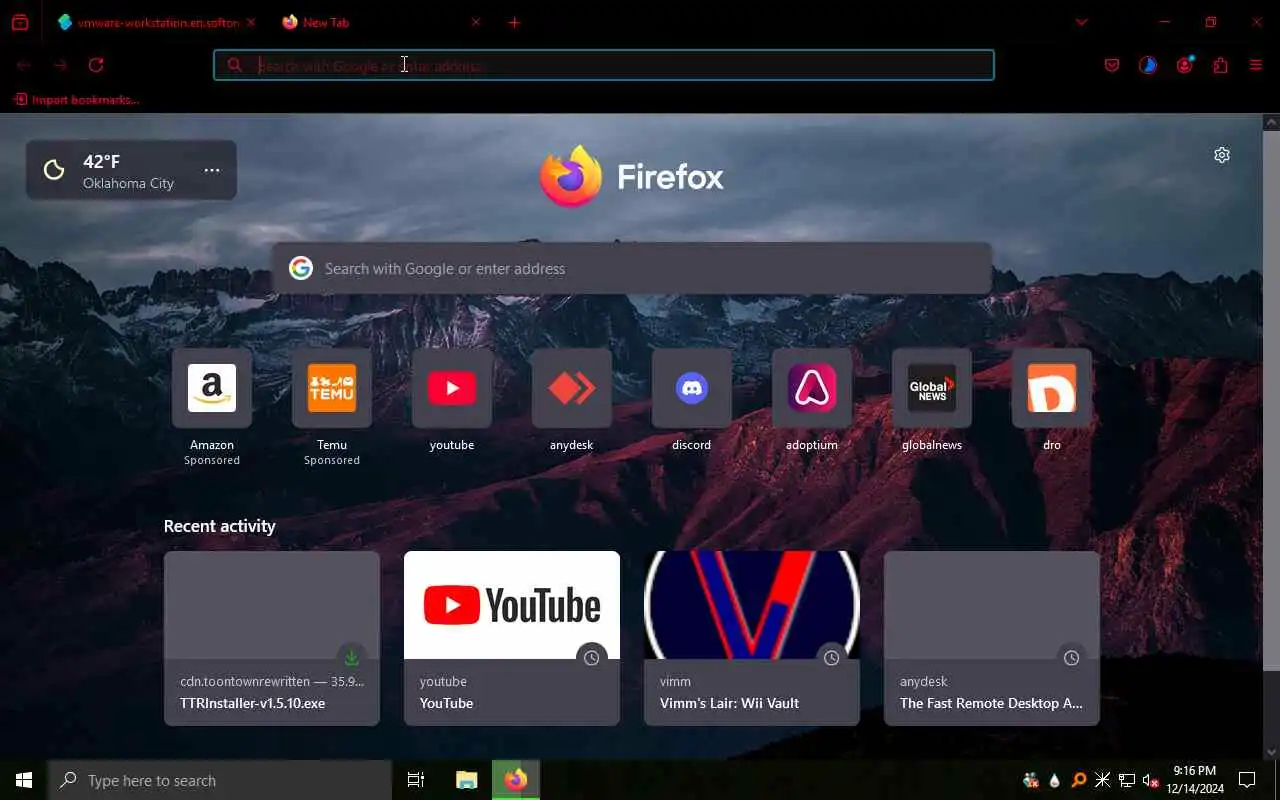1280x800 pixels.
Task: Click Firefox taskbar icon
Action: coord(516,780)
